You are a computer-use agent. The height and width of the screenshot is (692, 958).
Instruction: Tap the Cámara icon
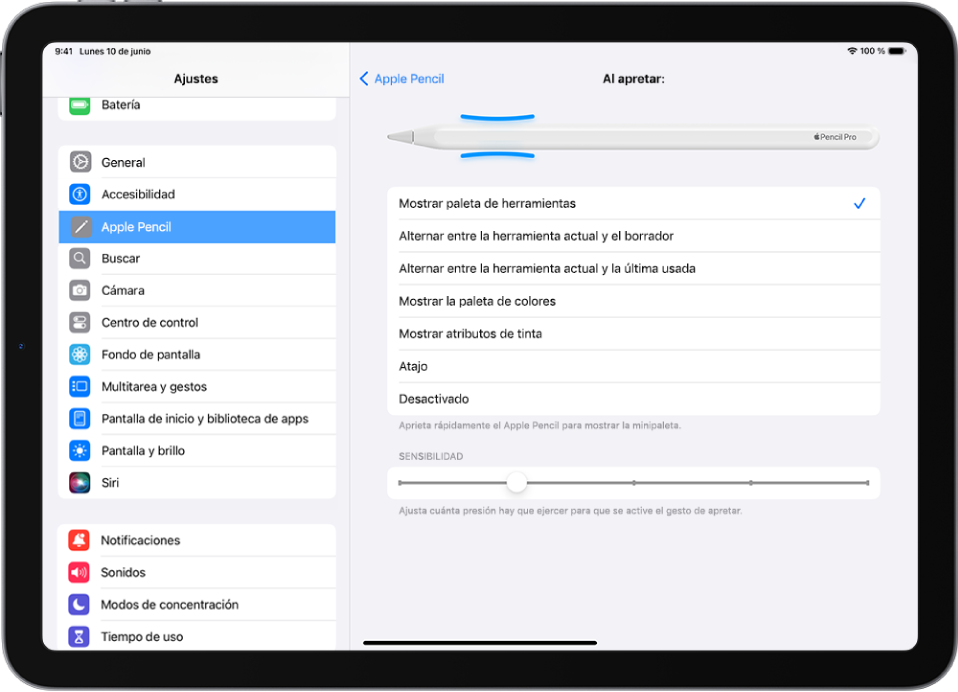[80, 290]
